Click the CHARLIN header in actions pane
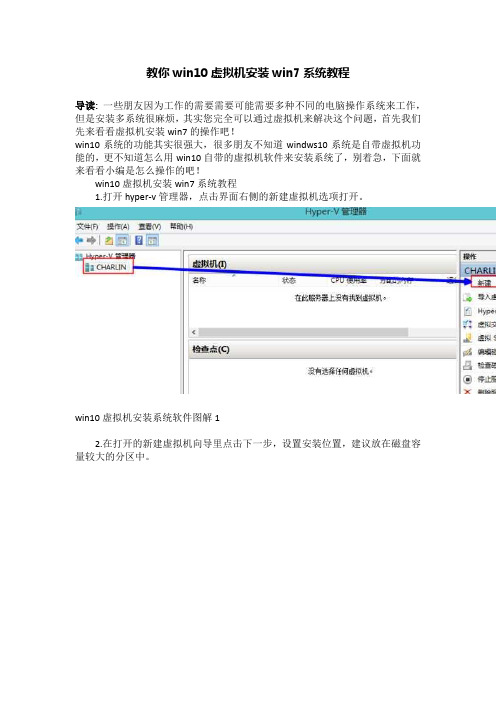The image size is (496, 702). (x=479, y=270)
